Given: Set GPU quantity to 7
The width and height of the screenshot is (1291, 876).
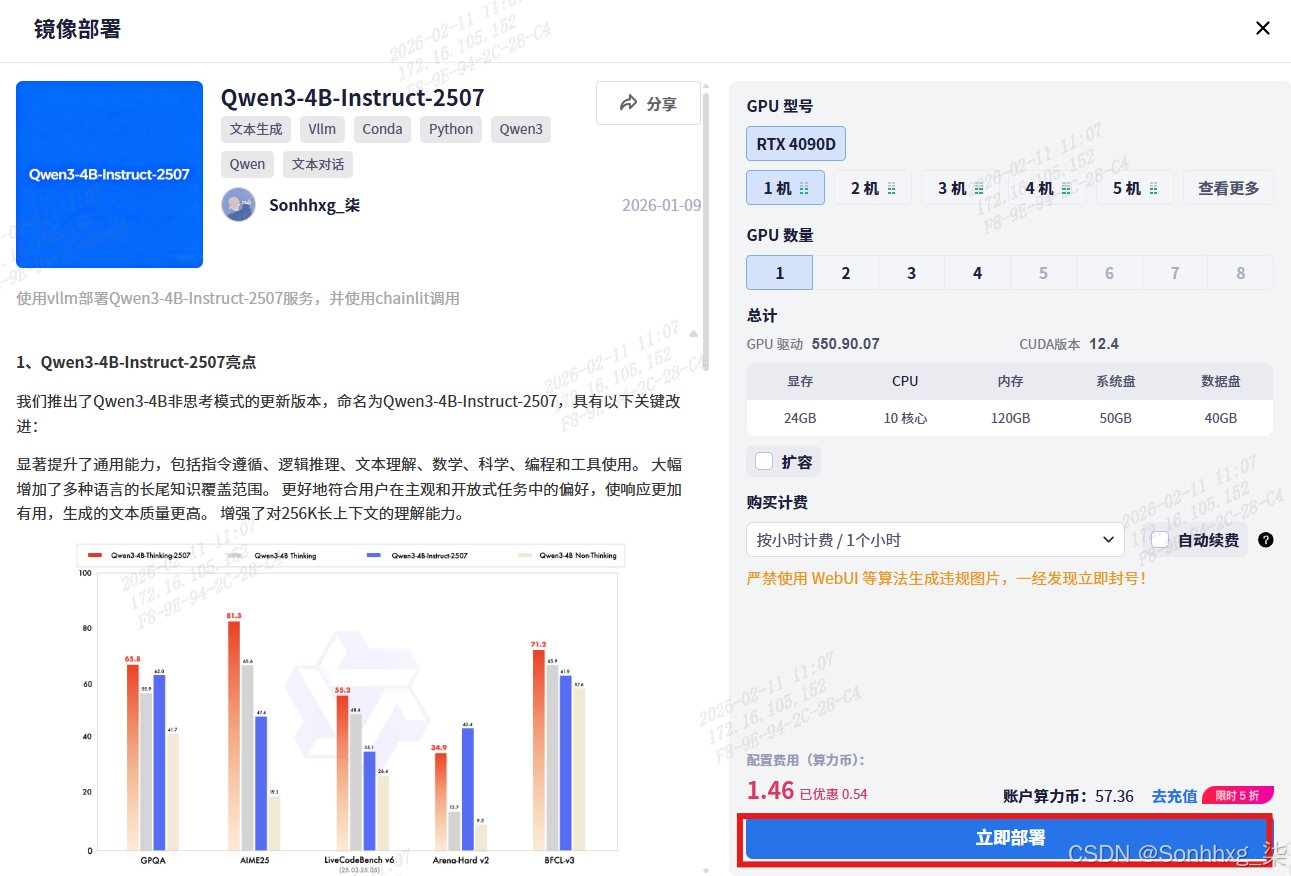Looking at the screenshot, I should (1175, 272).
